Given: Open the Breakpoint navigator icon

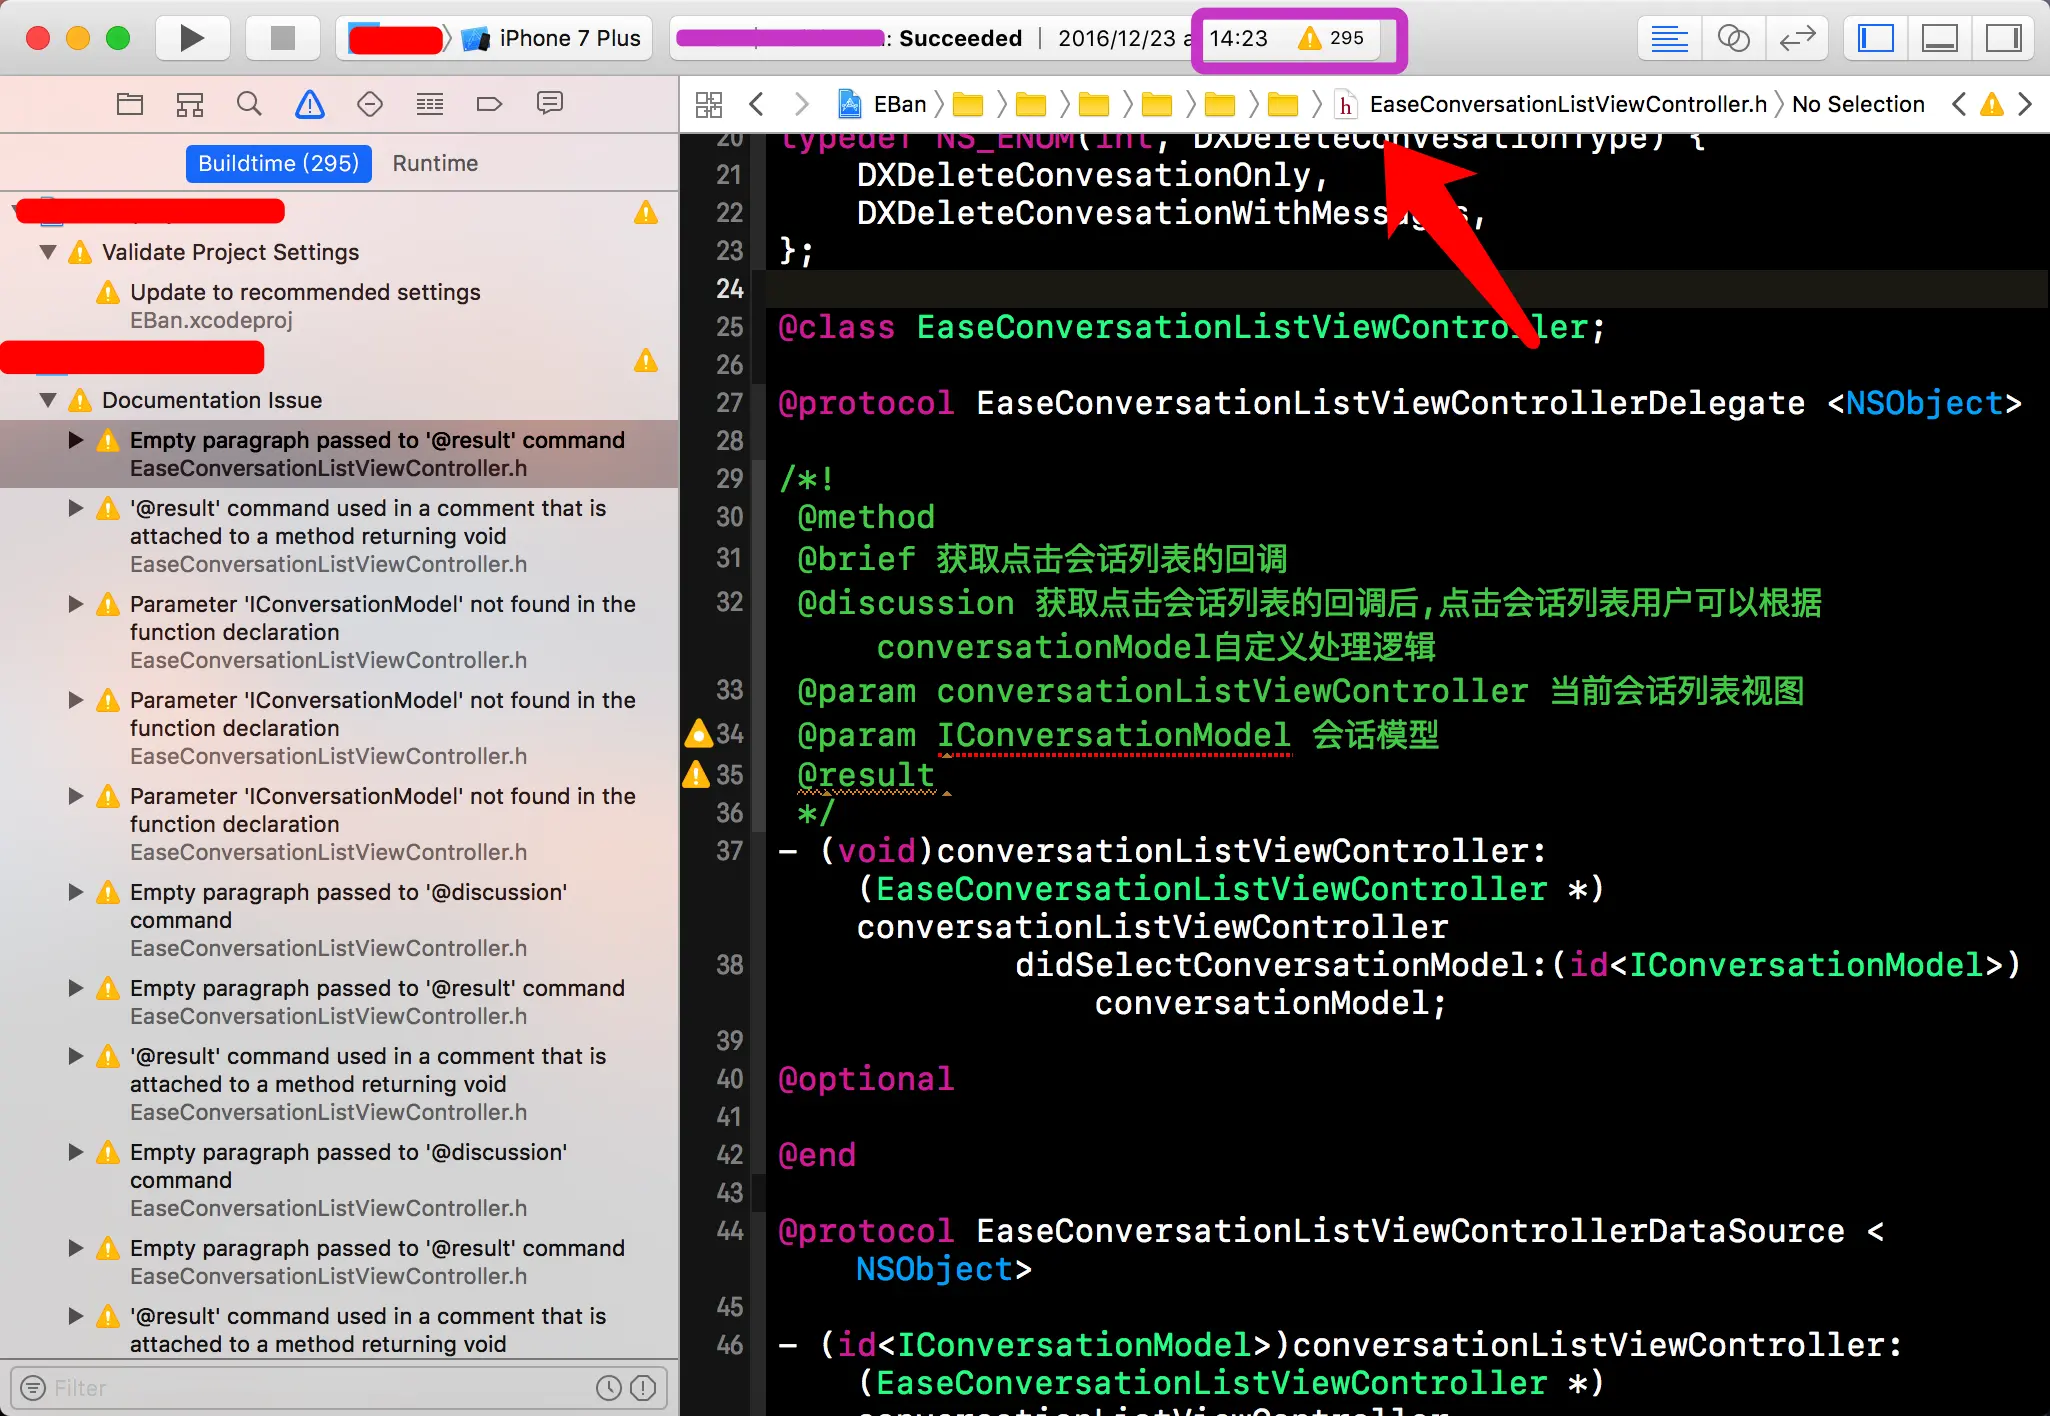Looking at the screenshot, I should click(489, 104).
